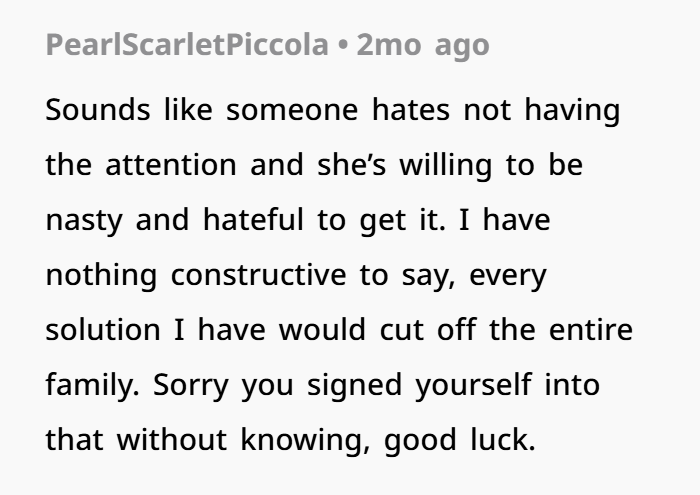
Task: Click the word 'nasty' in the third line
Action: coord(84,220)
